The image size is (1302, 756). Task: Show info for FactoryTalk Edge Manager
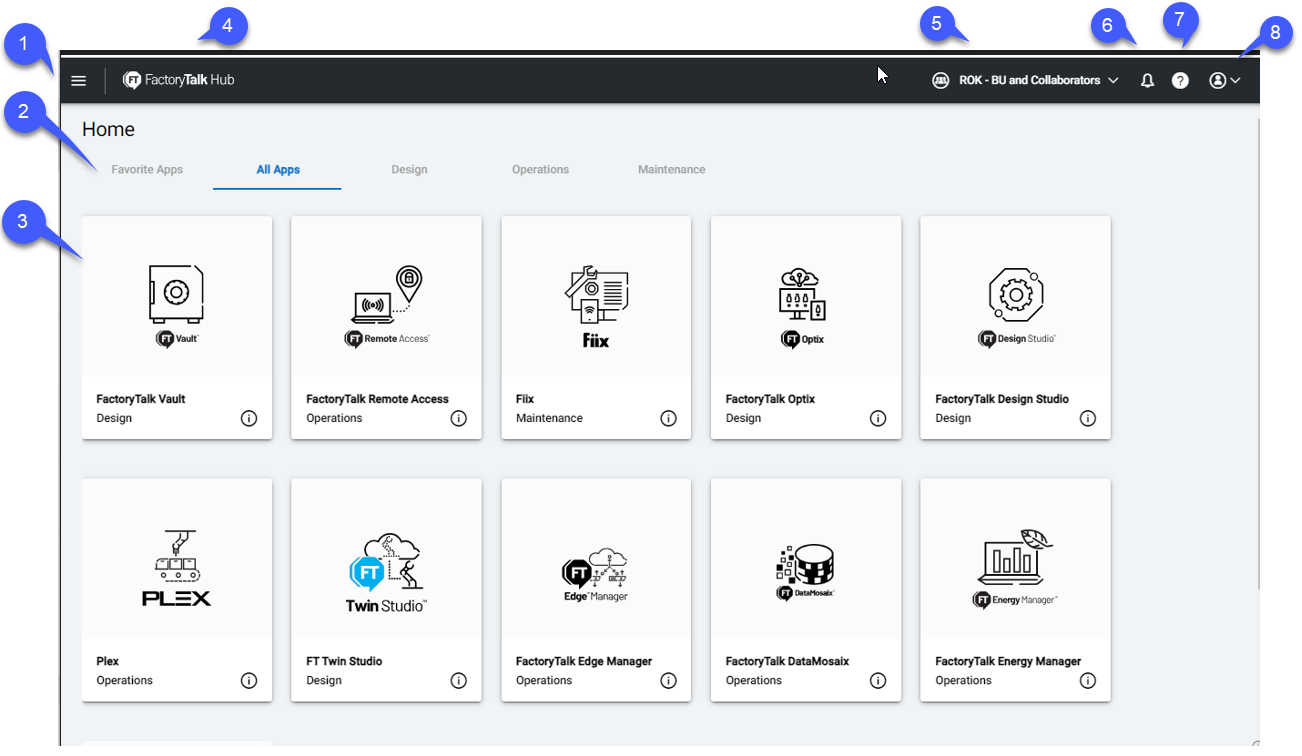click(x=669, y=680)
